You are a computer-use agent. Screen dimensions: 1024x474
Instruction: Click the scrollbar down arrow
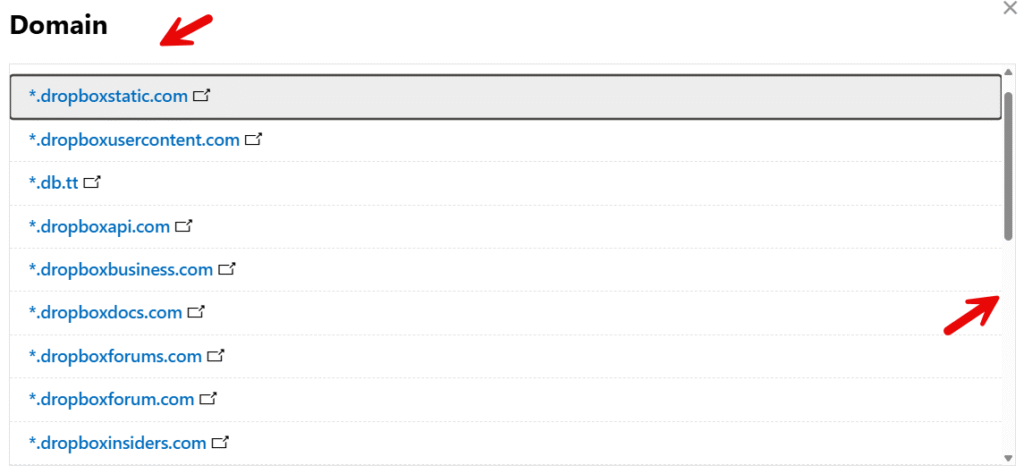1008,458
